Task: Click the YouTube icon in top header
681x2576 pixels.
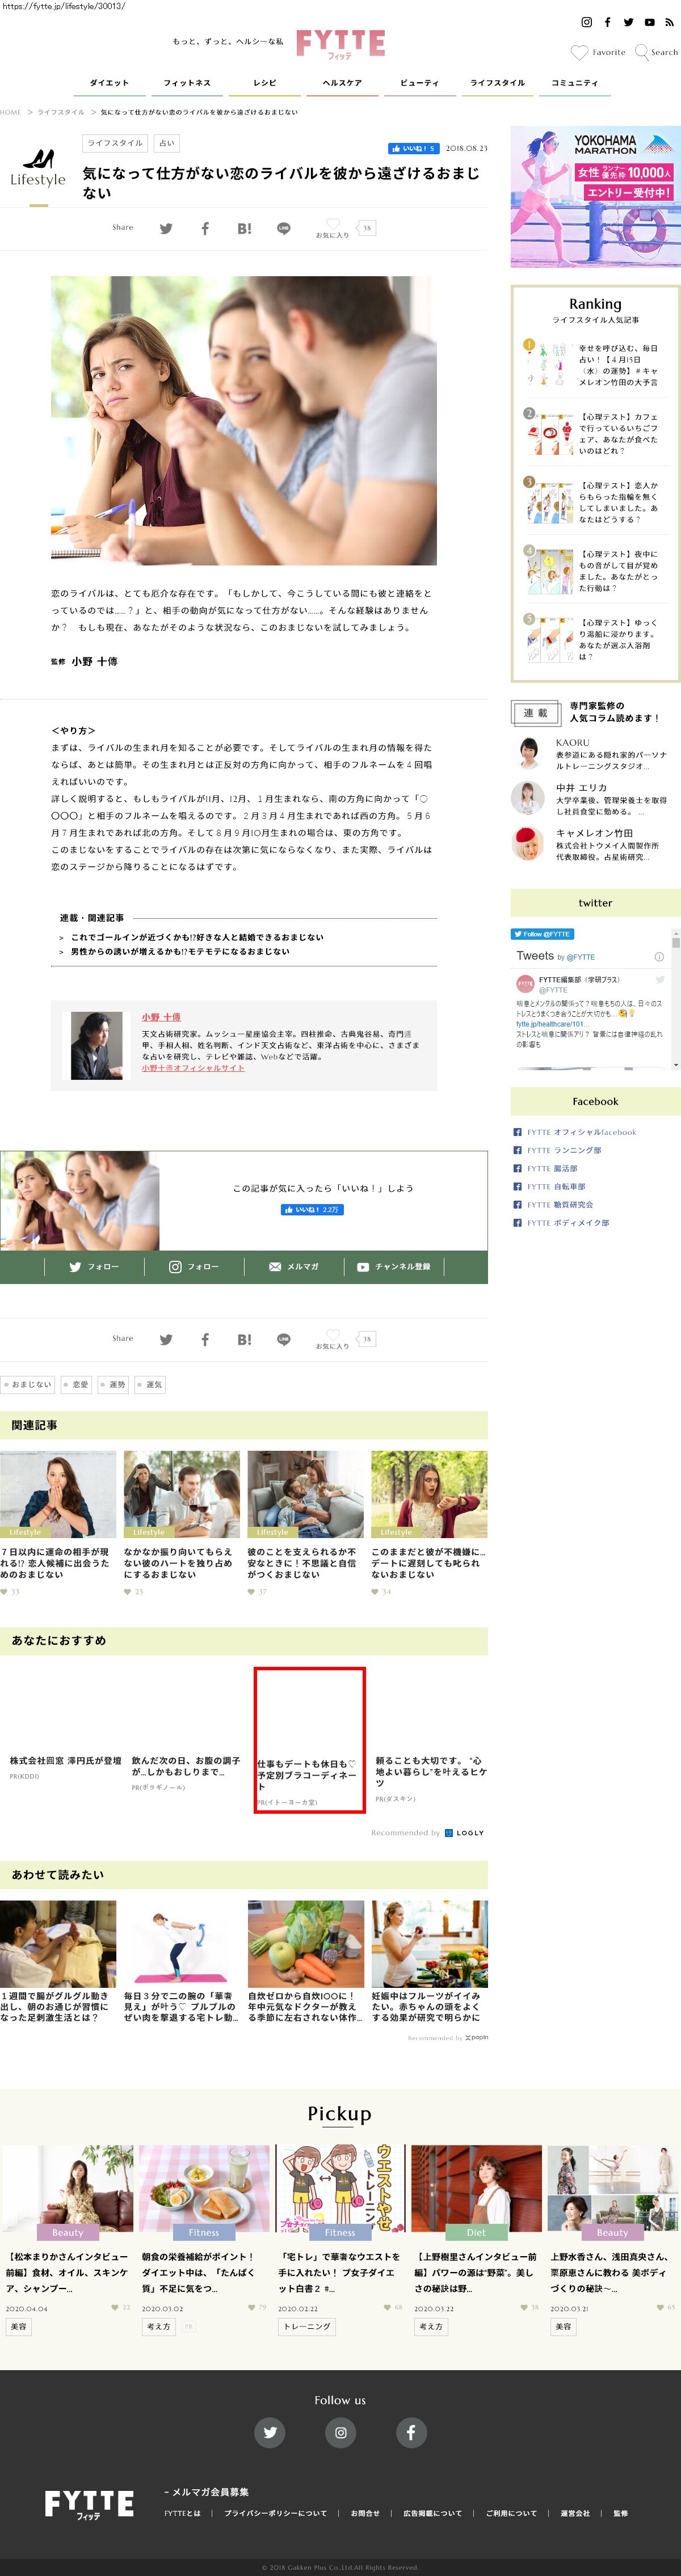Action: [x=649, y=22]
